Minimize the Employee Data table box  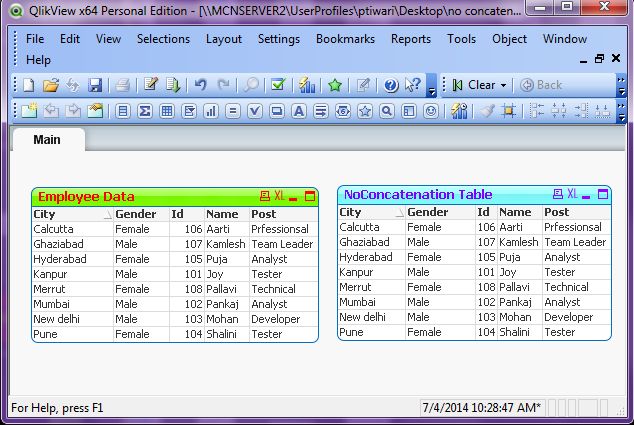[x=294, y=198]
